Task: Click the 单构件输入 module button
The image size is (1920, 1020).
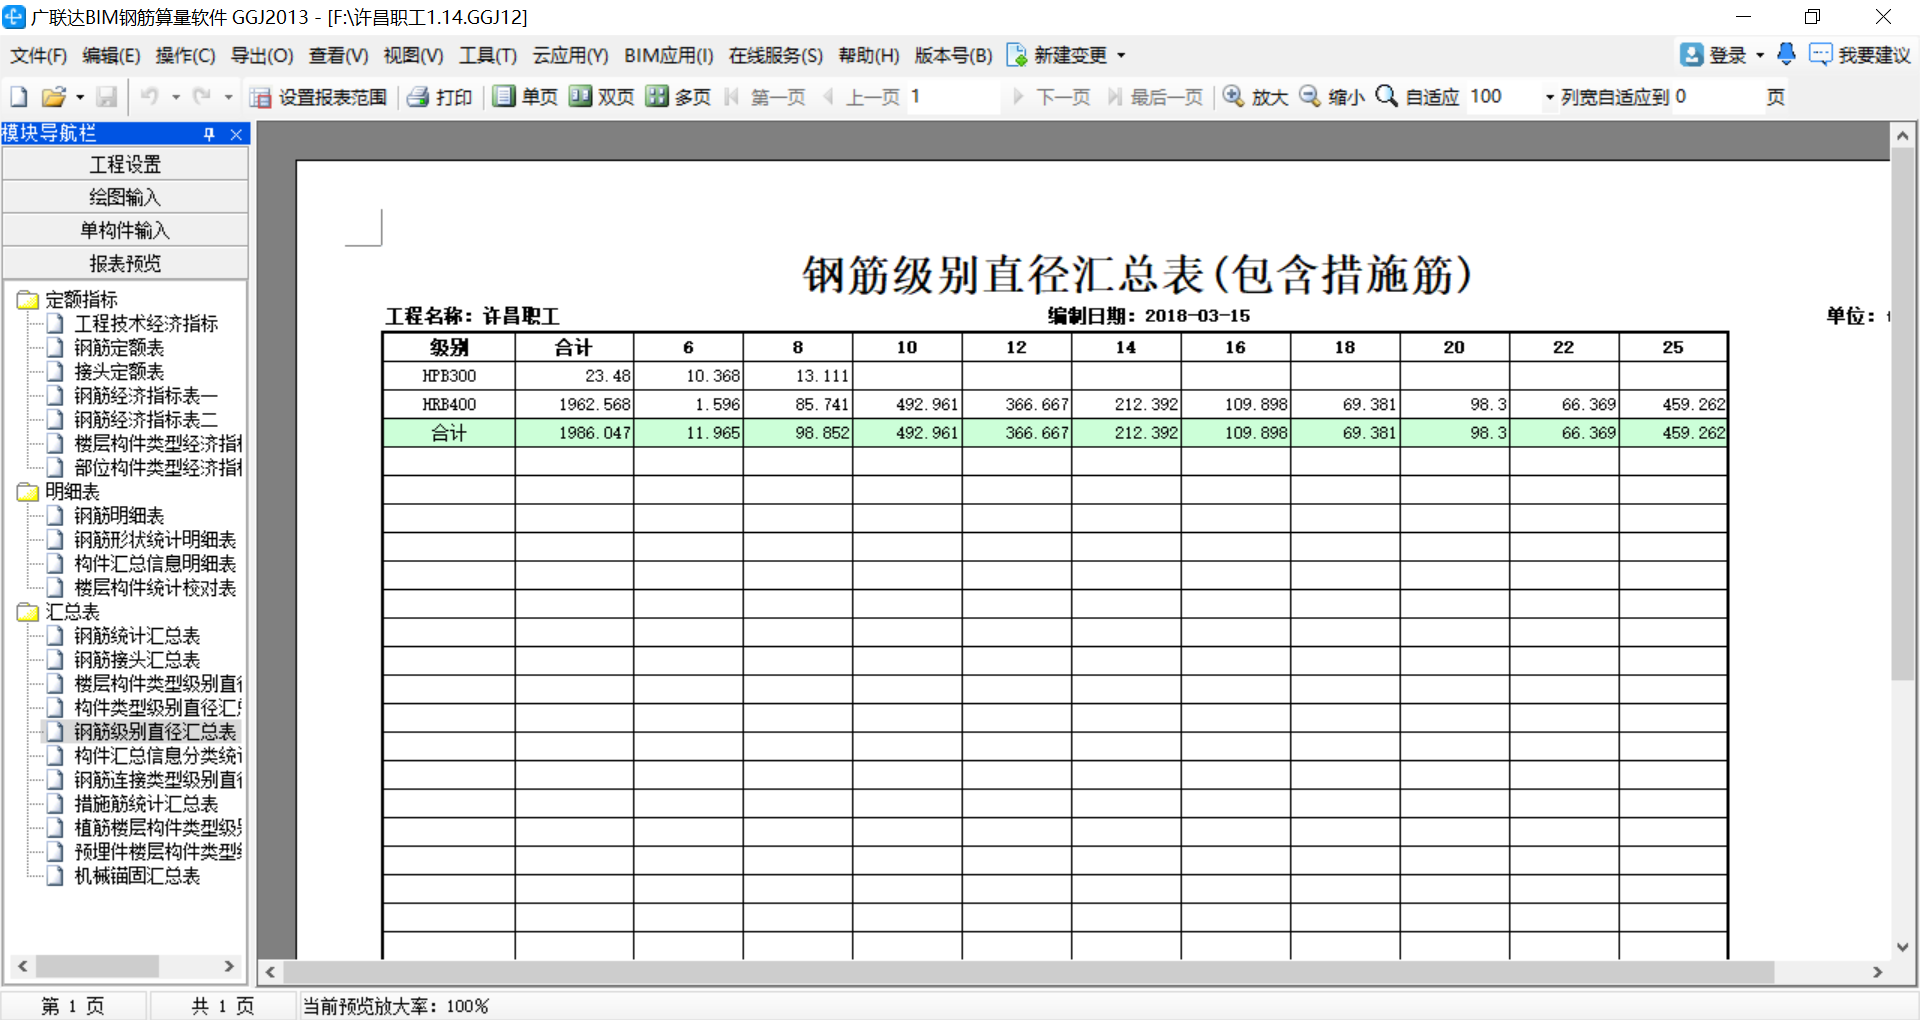Action: point(125,230)
